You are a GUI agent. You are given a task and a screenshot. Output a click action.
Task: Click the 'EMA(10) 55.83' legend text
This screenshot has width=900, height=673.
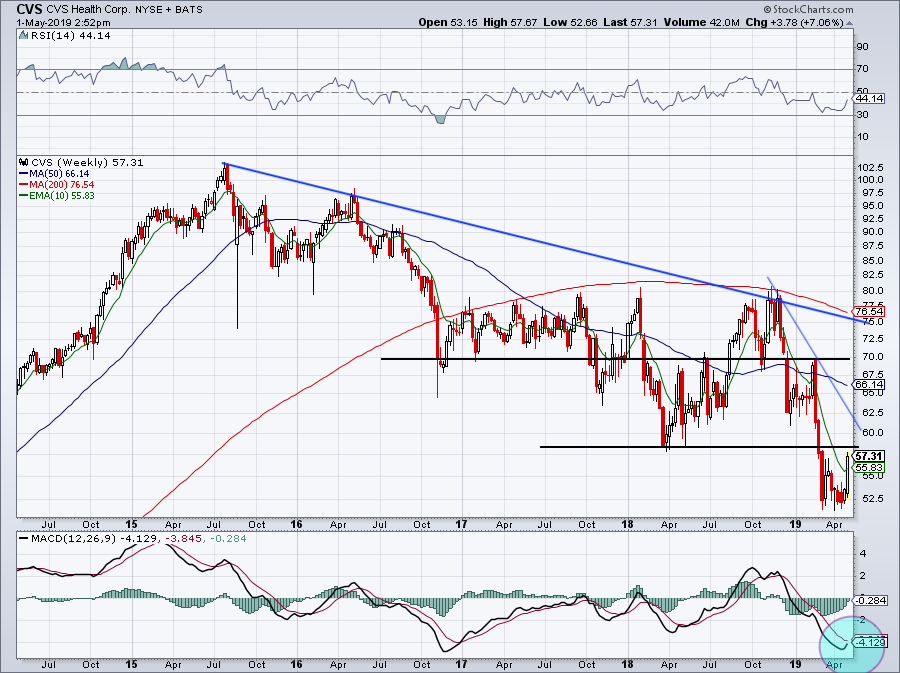click(61, 196)
